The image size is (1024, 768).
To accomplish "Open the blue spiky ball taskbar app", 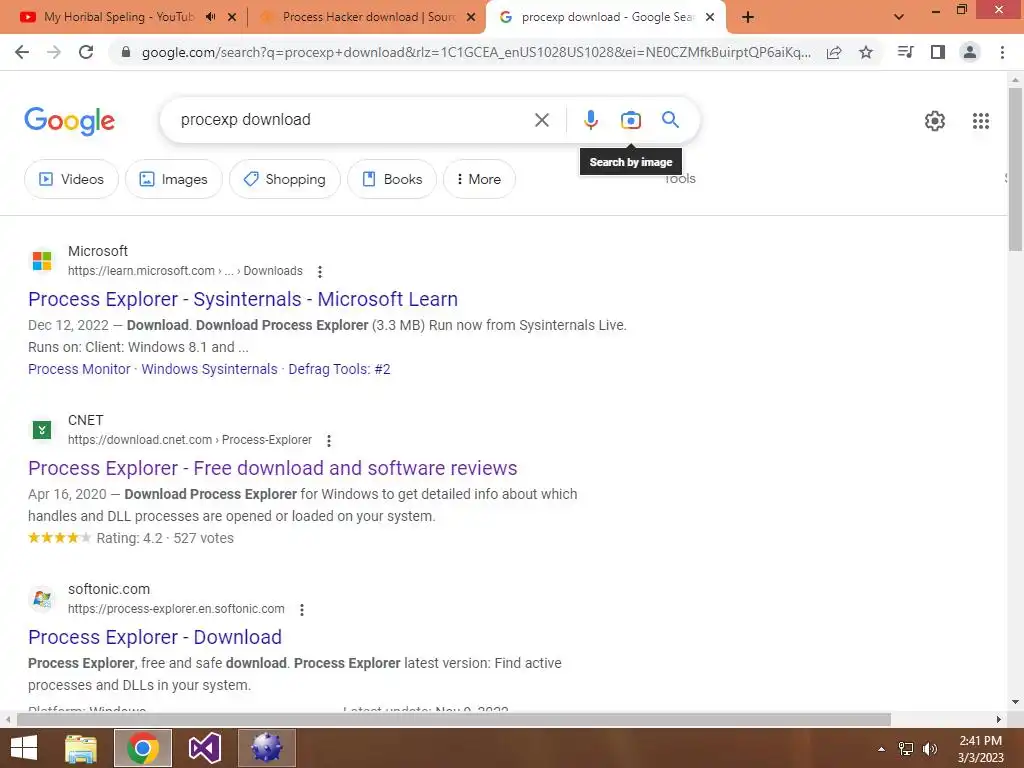I will [x=266, y=748].
